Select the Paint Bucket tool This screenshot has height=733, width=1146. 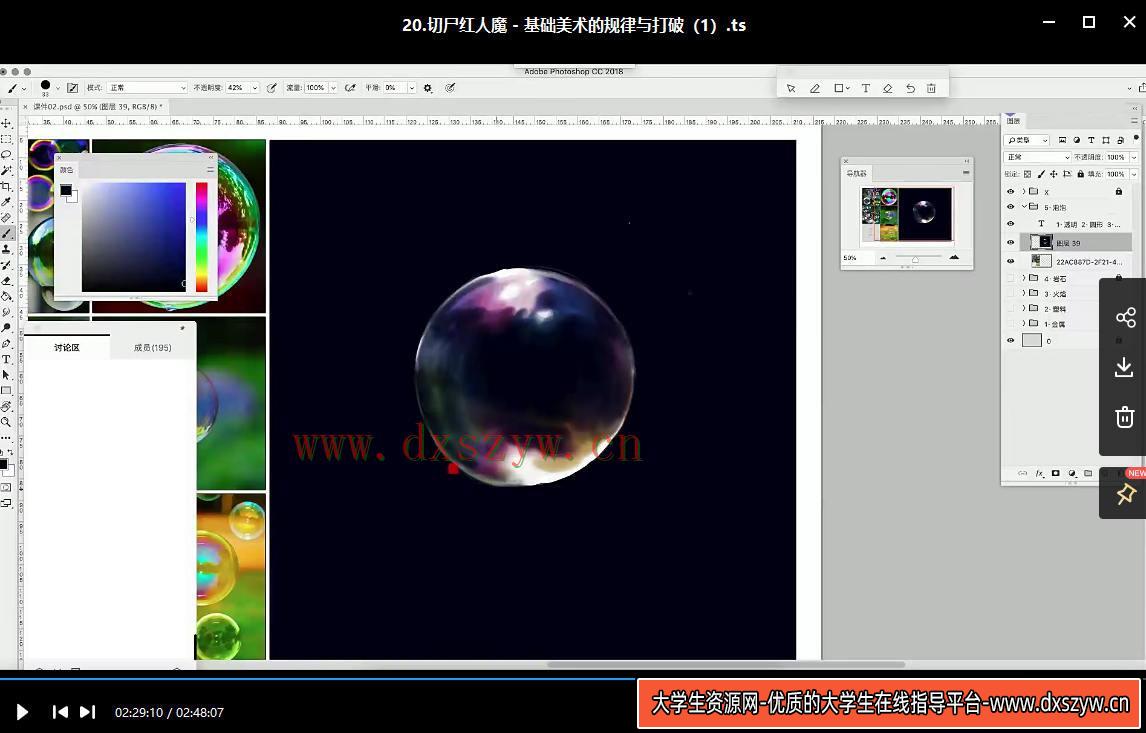pyautogui.click(x=7, y=296)
